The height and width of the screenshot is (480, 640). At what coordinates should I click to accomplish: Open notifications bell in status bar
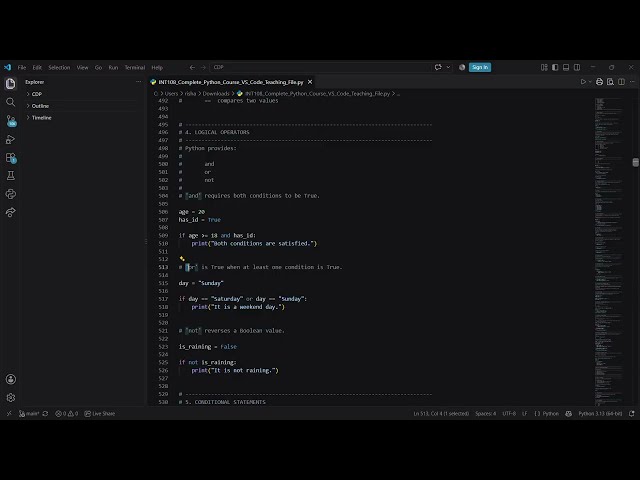pos(631,413)
